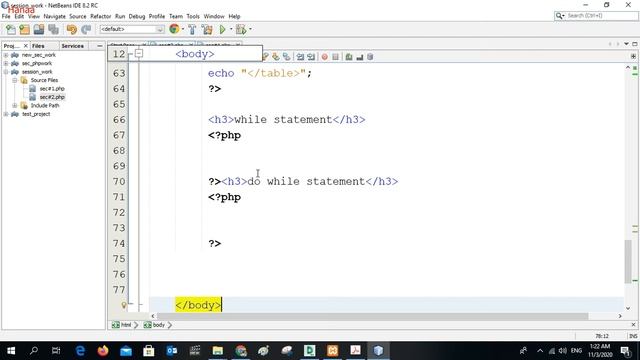Expand the test_project node
Screen dimensions: 640x360
pyautogui.click(x=6, y=114)
